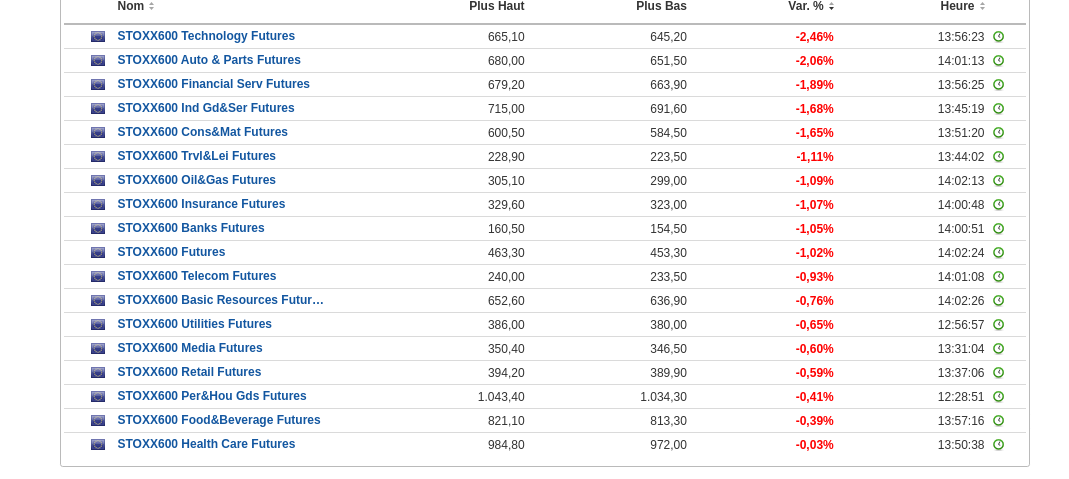Sort by Heure column arrows

tap(982, 6)
